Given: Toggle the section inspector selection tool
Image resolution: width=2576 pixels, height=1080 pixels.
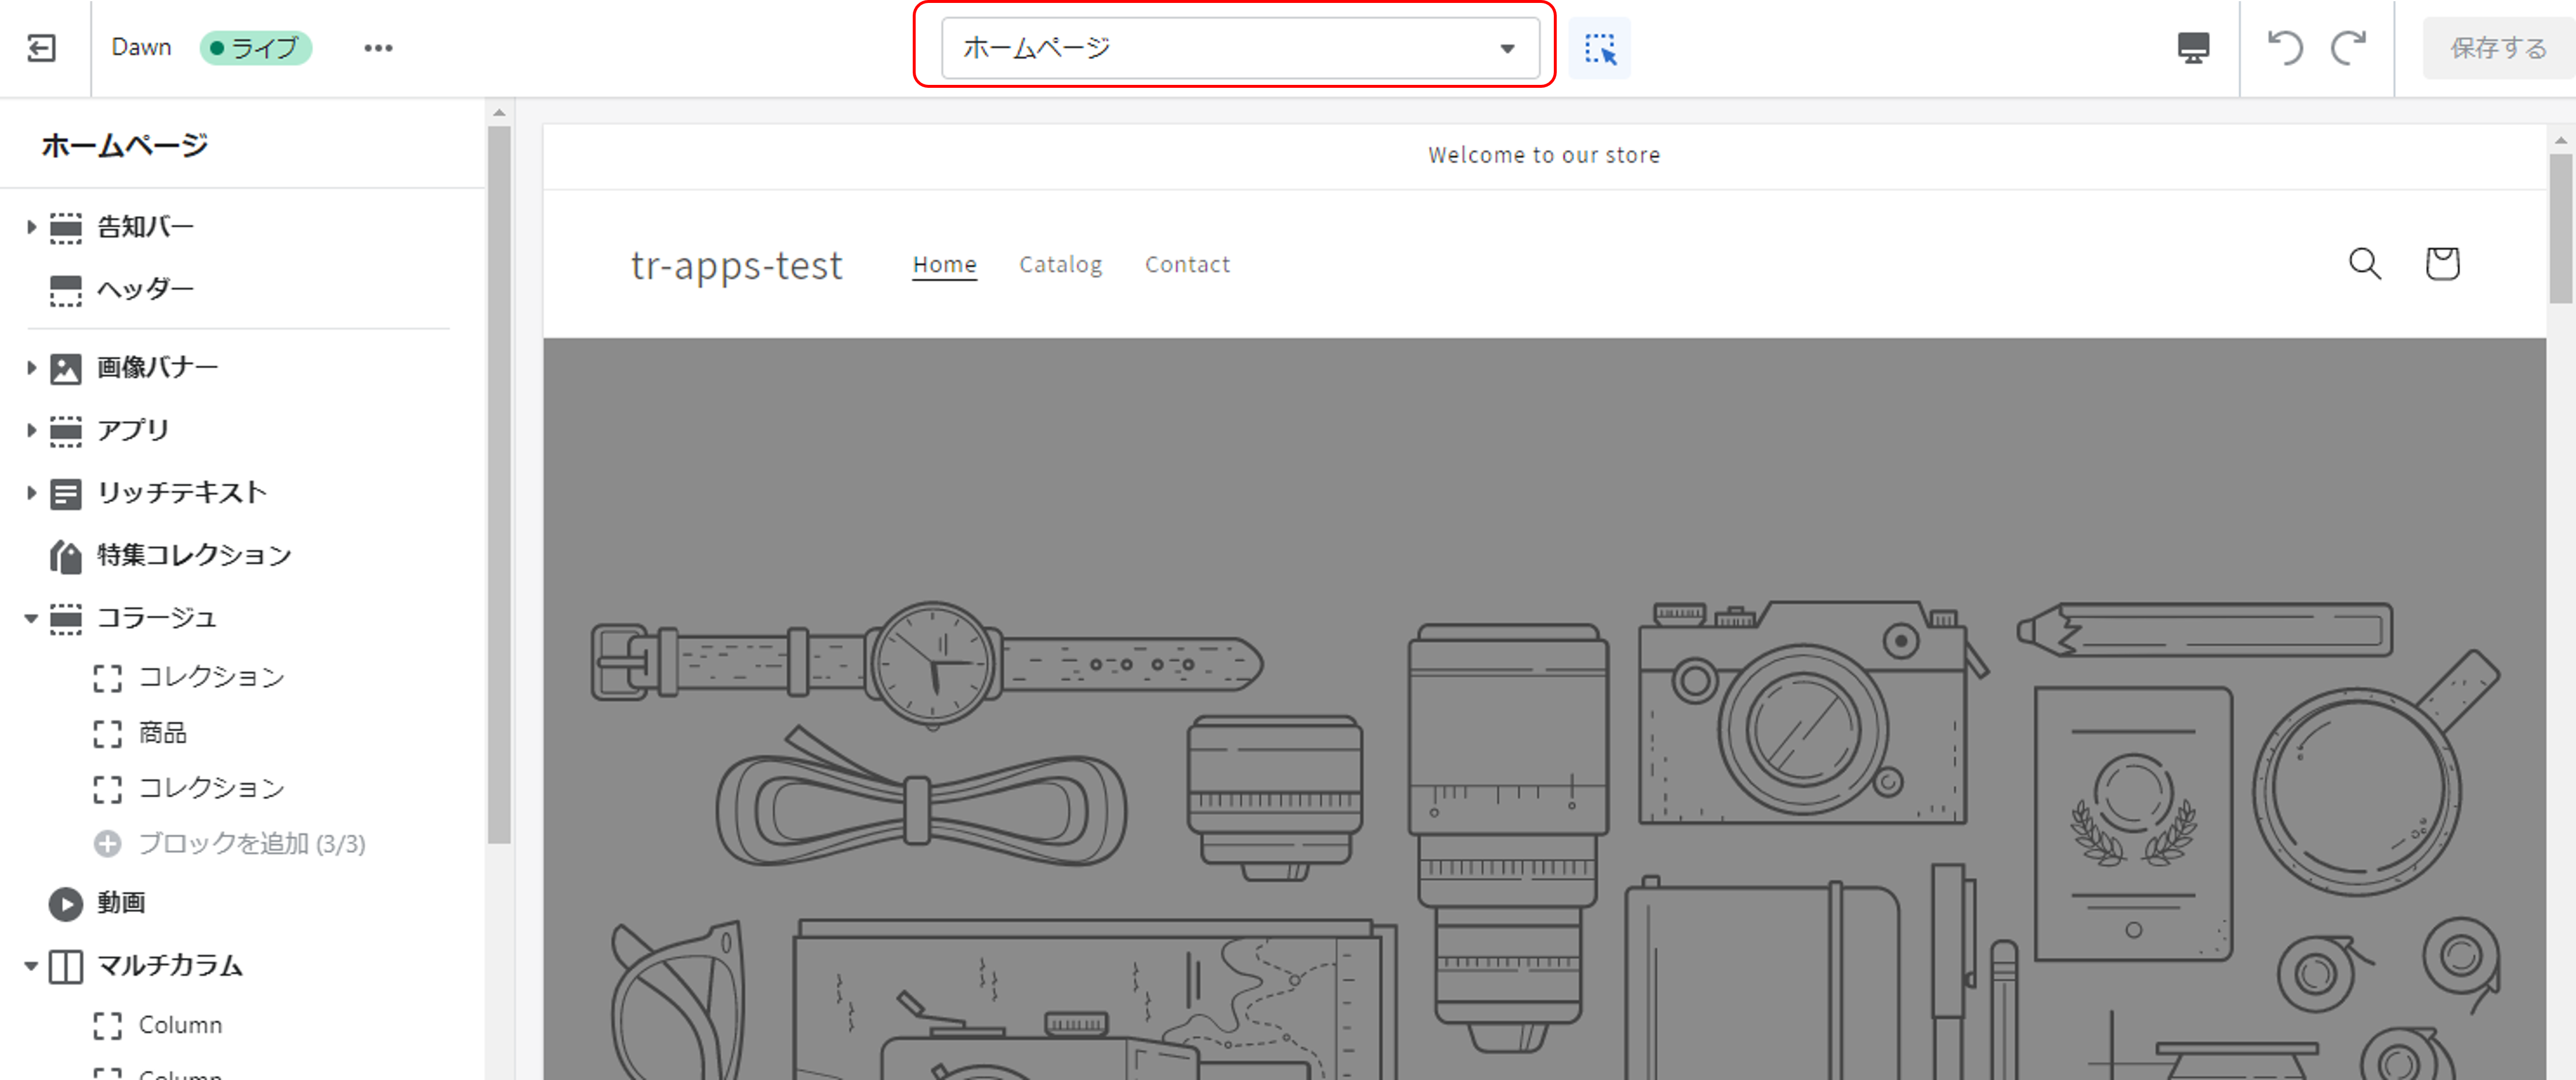Looking at the screenshot, I should tap(1599, 48).
